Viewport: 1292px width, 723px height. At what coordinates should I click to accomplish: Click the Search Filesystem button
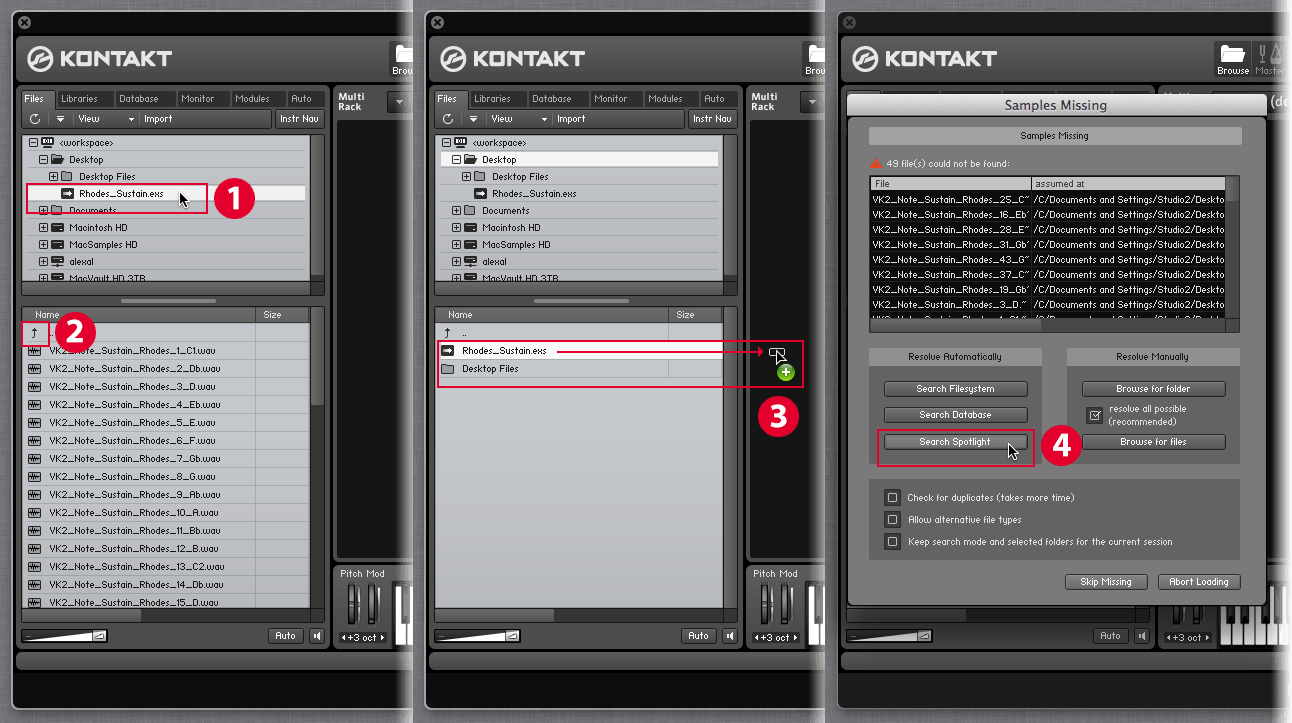(x=955, y=389)
